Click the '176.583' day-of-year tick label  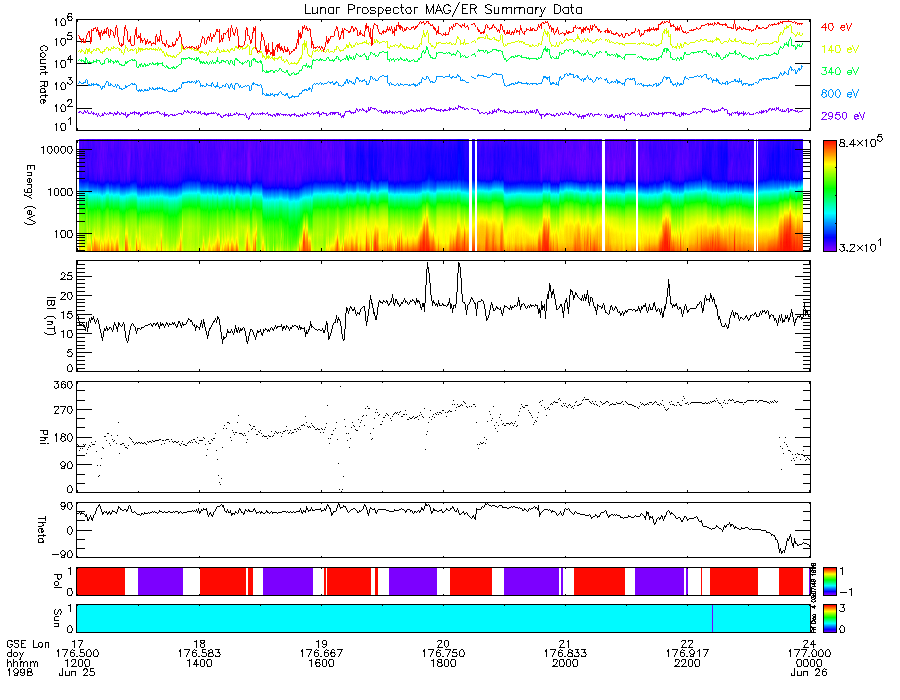pyautogui.click(x=199, y=654)
